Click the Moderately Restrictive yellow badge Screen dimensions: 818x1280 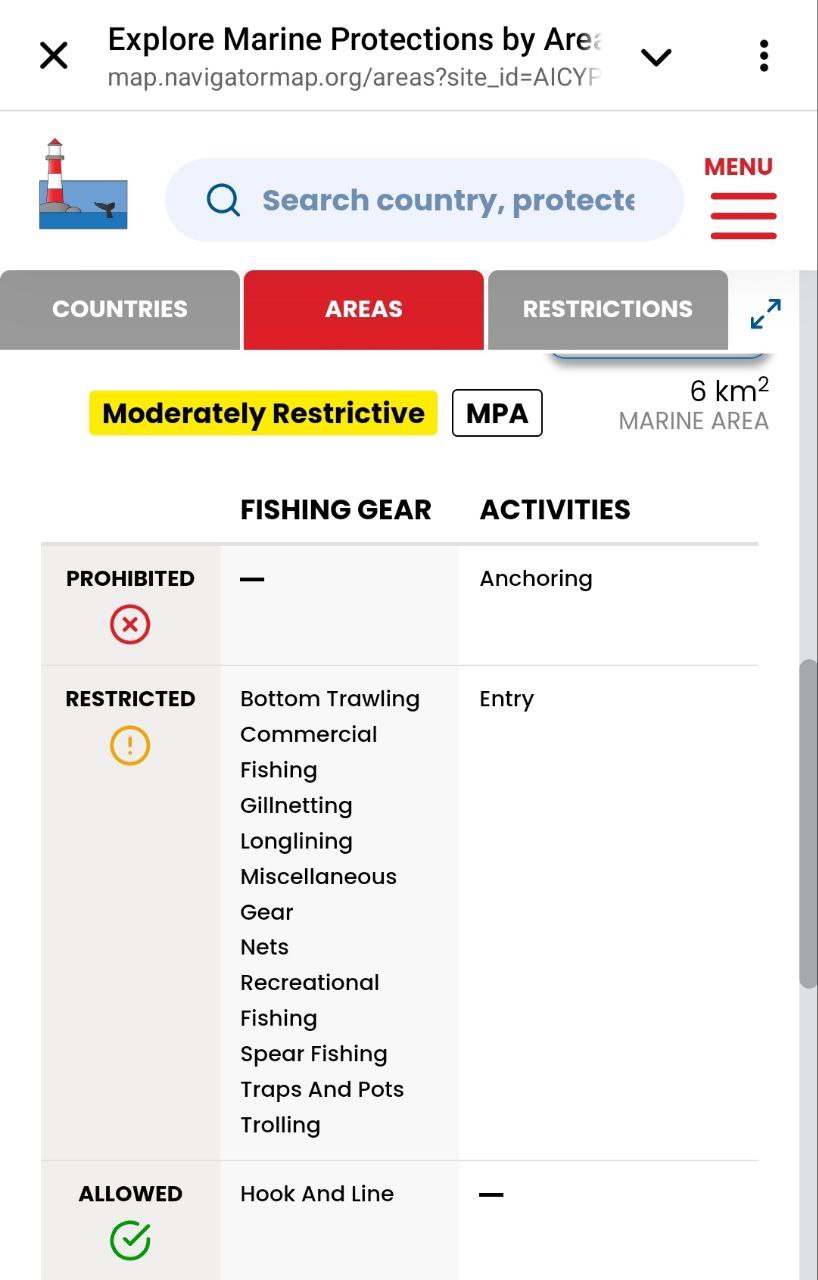point(263,413)
